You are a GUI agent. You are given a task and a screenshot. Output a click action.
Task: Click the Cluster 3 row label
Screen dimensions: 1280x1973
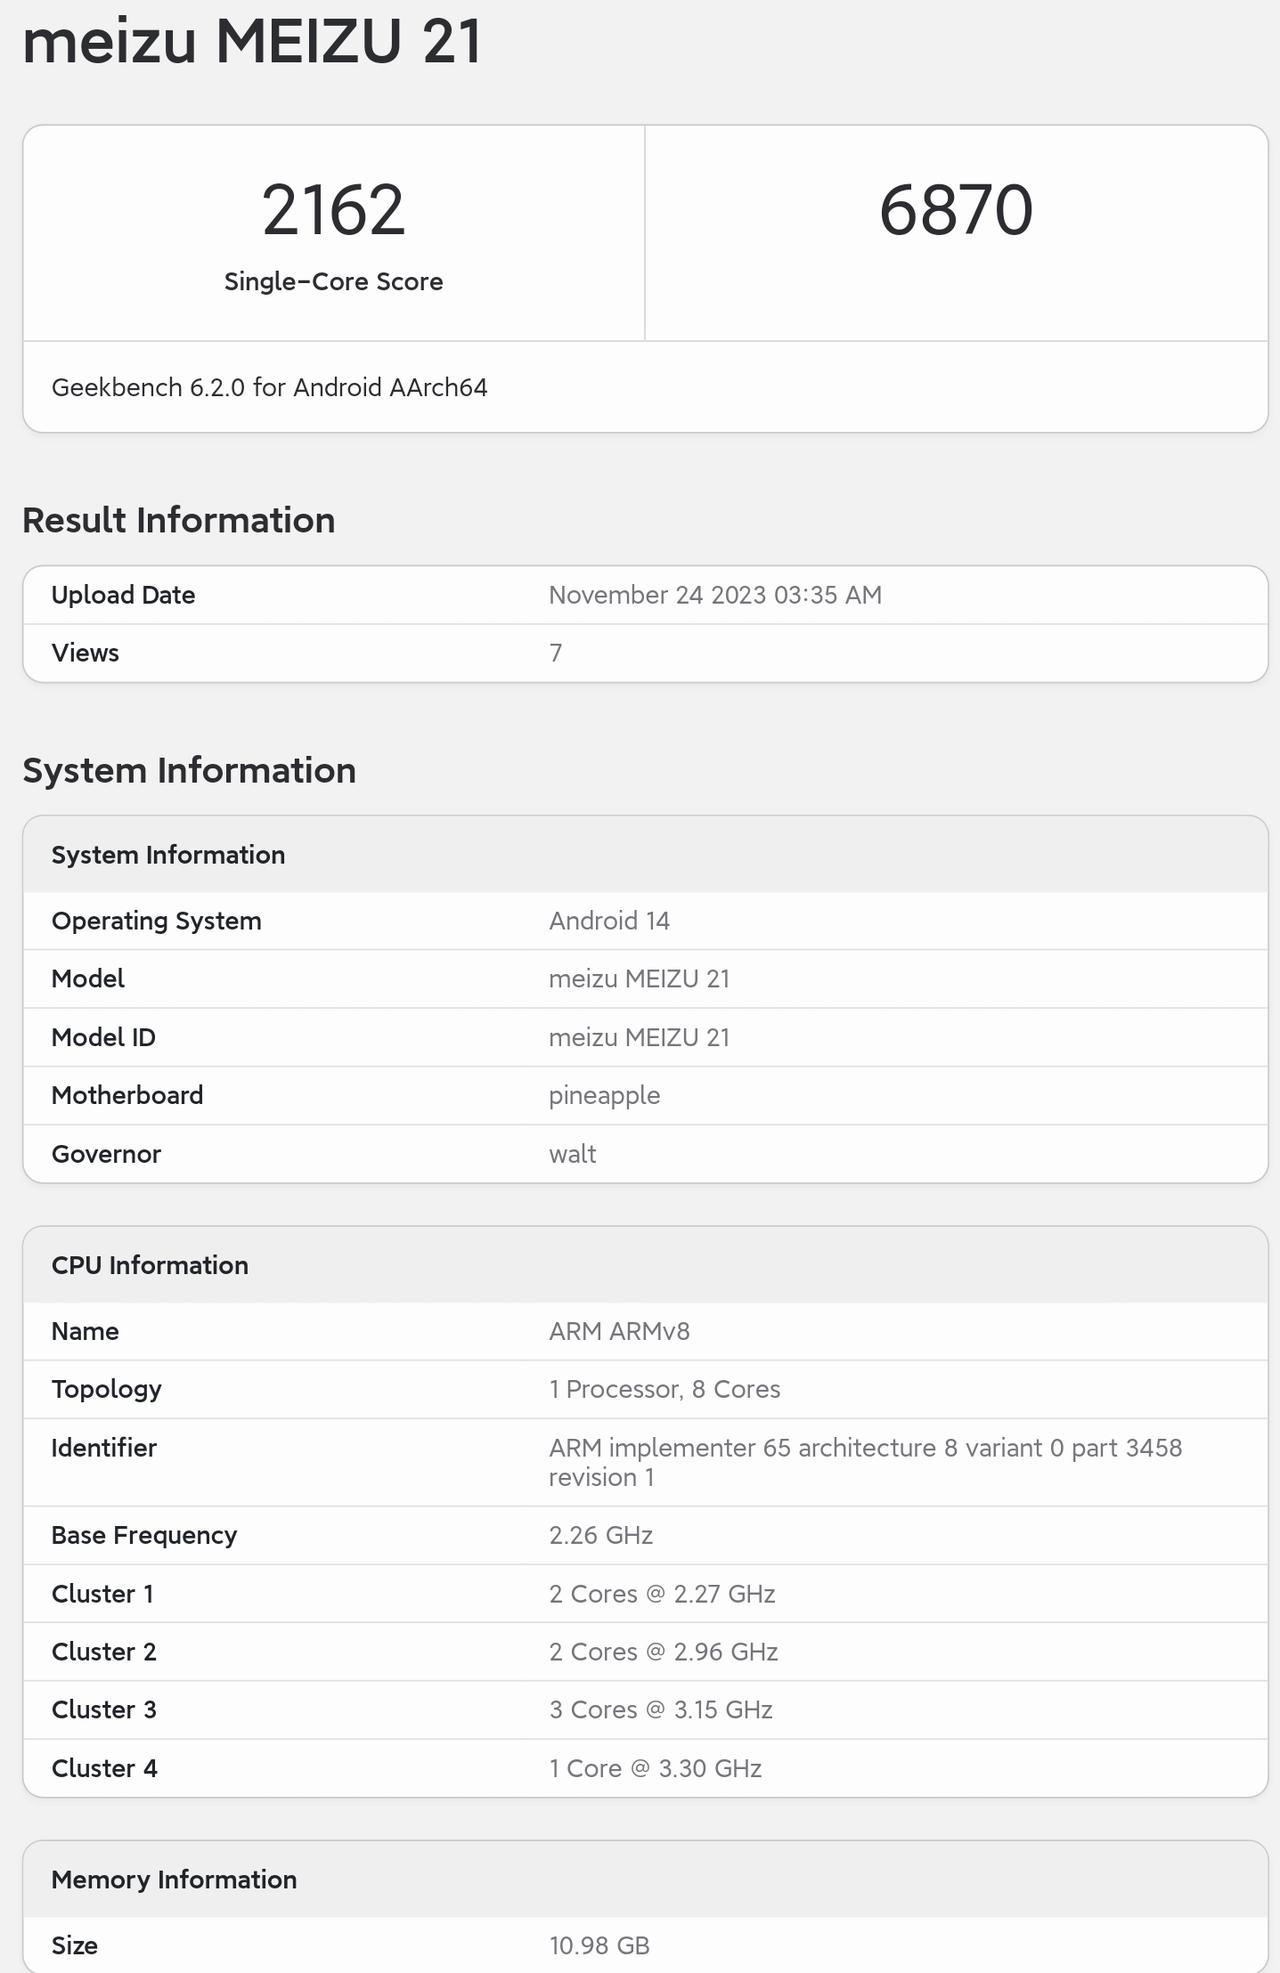pyautogui.click(x=104, y=1710)
